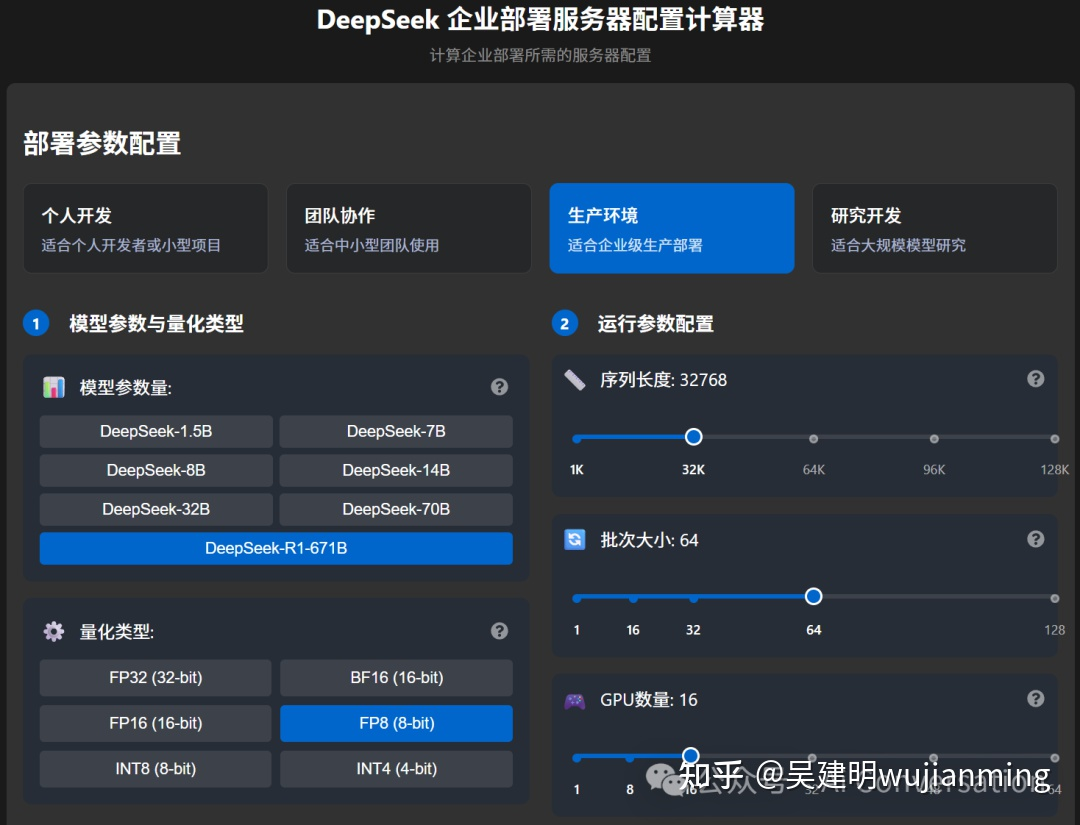The height and width of the screenshot is (825, 1080).
Task: Select the INT4 (4-bit) quantization option
Action: [396, 768]
